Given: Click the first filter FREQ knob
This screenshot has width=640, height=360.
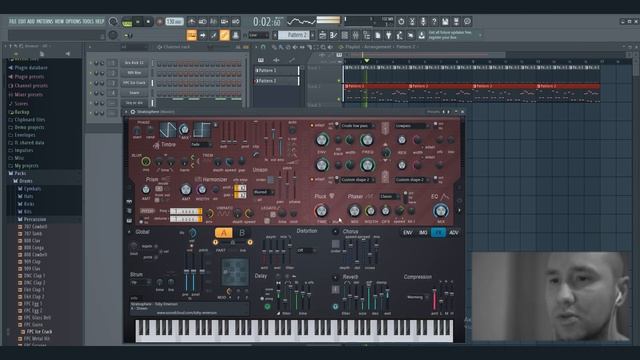Looking at the screenshot, I should (x=367, y=140).
